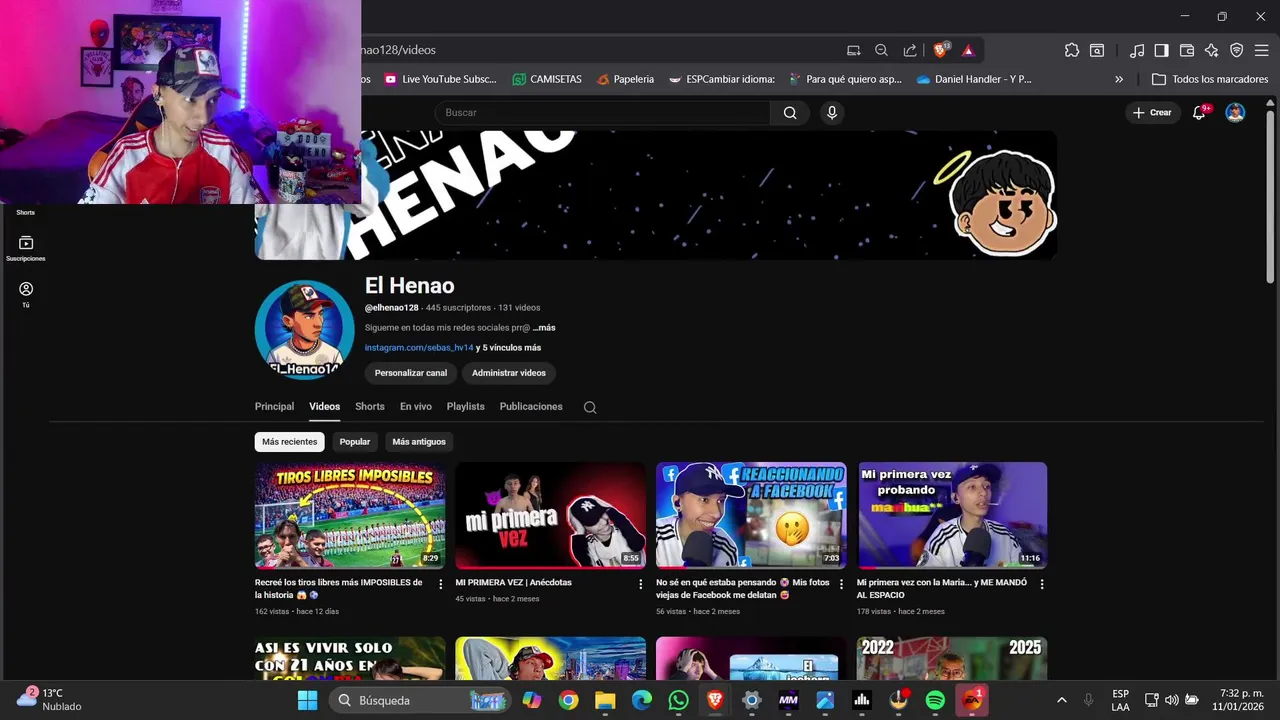This screenshot has height=720, width=1280.
Task: Click the 'y 5 vínculos más' link
Action: point(509,348)
